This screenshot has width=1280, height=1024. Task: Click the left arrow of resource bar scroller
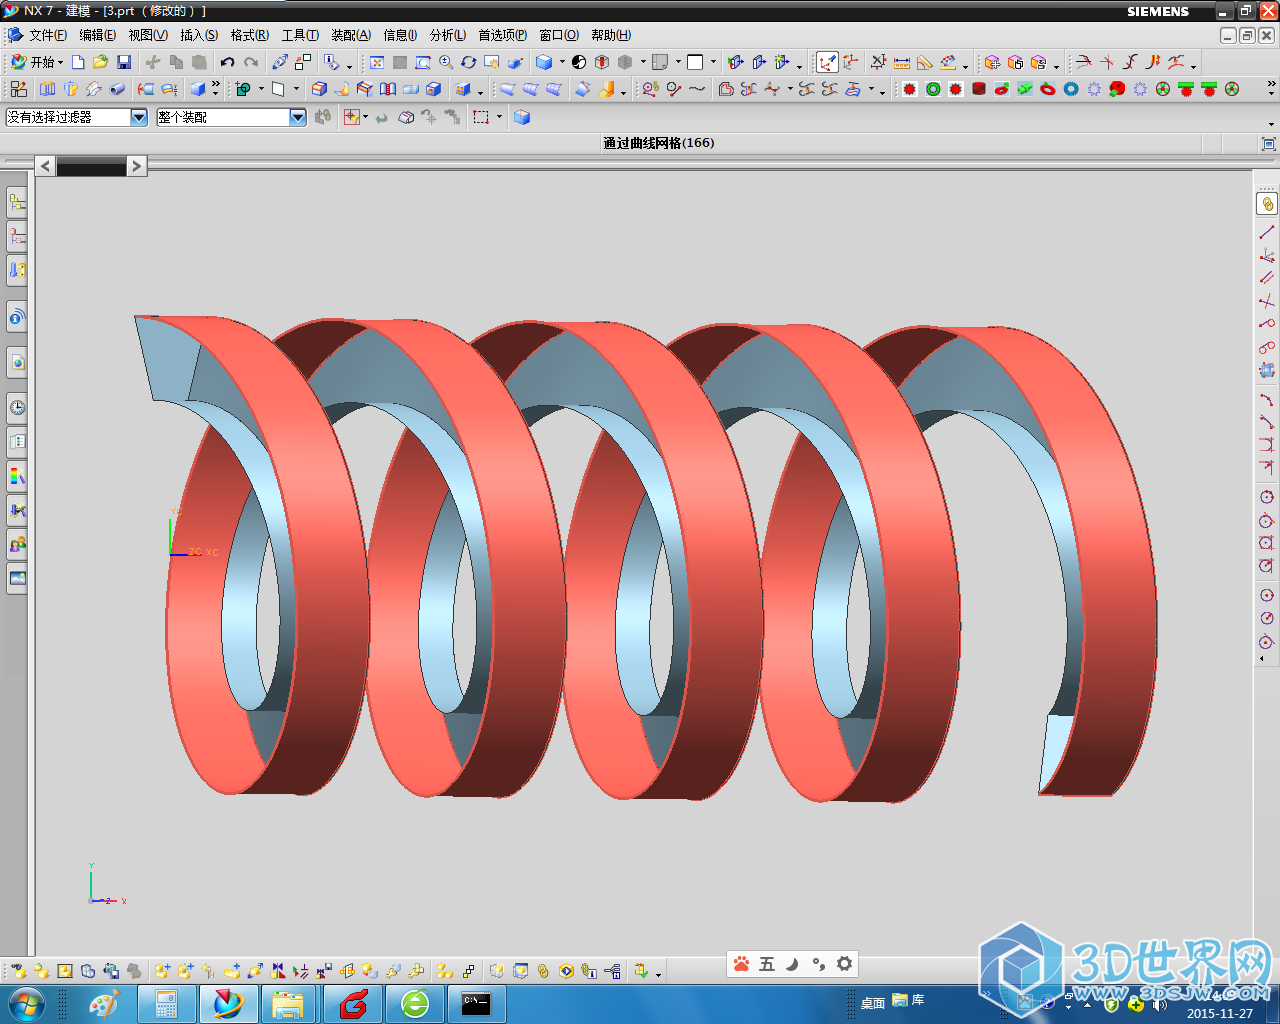[x=45, y=166]
